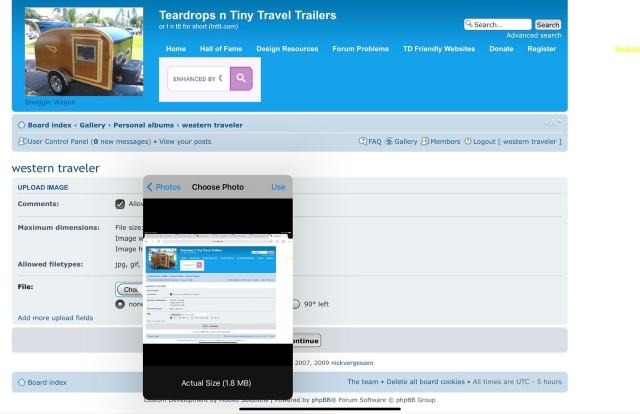Click the Choose file button

[x=129, y=289]
